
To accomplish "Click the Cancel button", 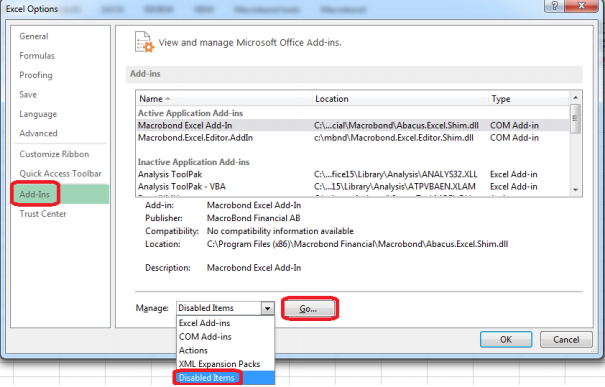I will coord(566,340).
